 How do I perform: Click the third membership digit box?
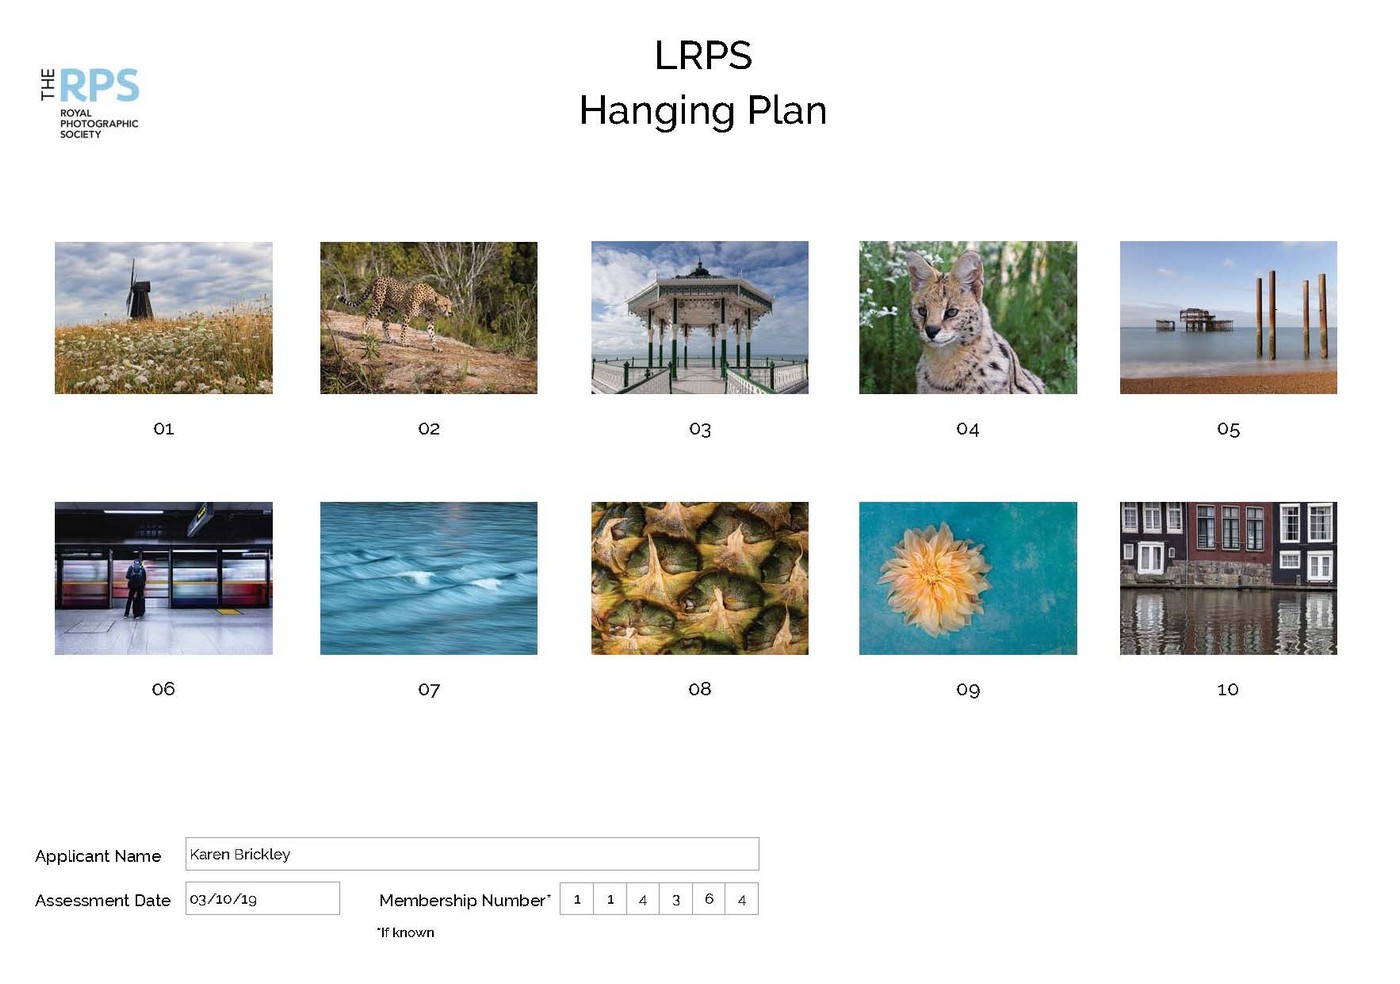coord(643,899)
